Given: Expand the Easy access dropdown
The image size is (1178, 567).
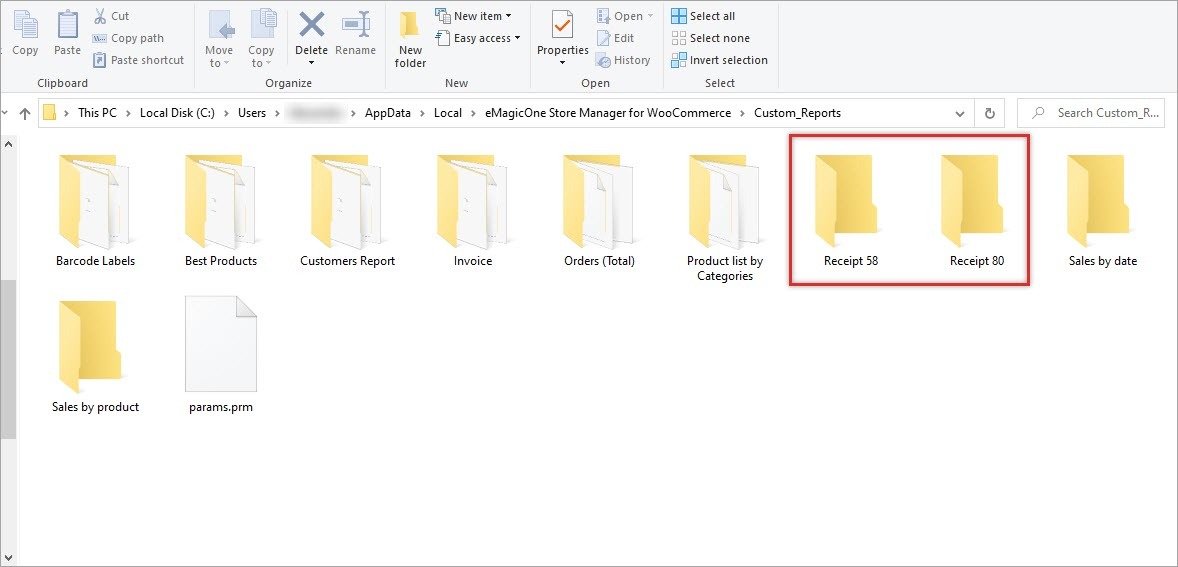Looking at the screenshot, I should [x=478, y=38].
